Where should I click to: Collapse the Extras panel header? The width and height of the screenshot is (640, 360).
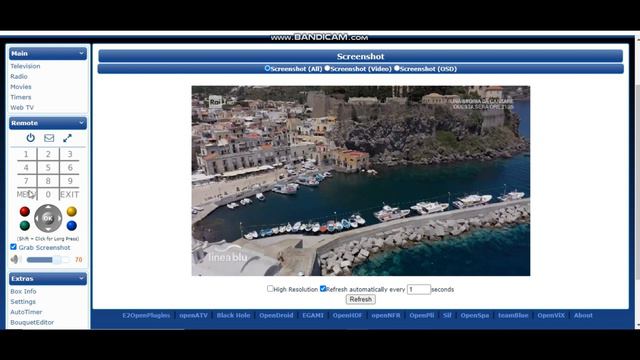click(x=48, y=278)
